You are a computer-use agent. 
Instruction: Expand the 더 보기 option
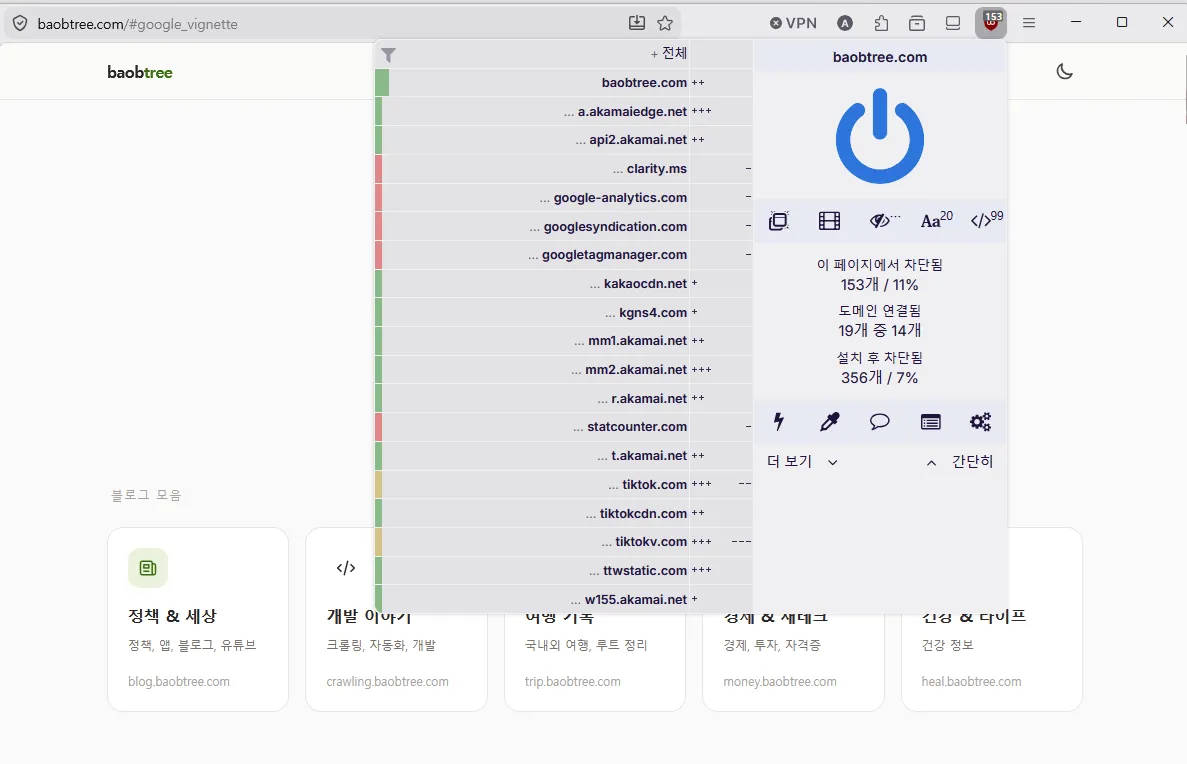pyautogui.click(x=802, y=461)
